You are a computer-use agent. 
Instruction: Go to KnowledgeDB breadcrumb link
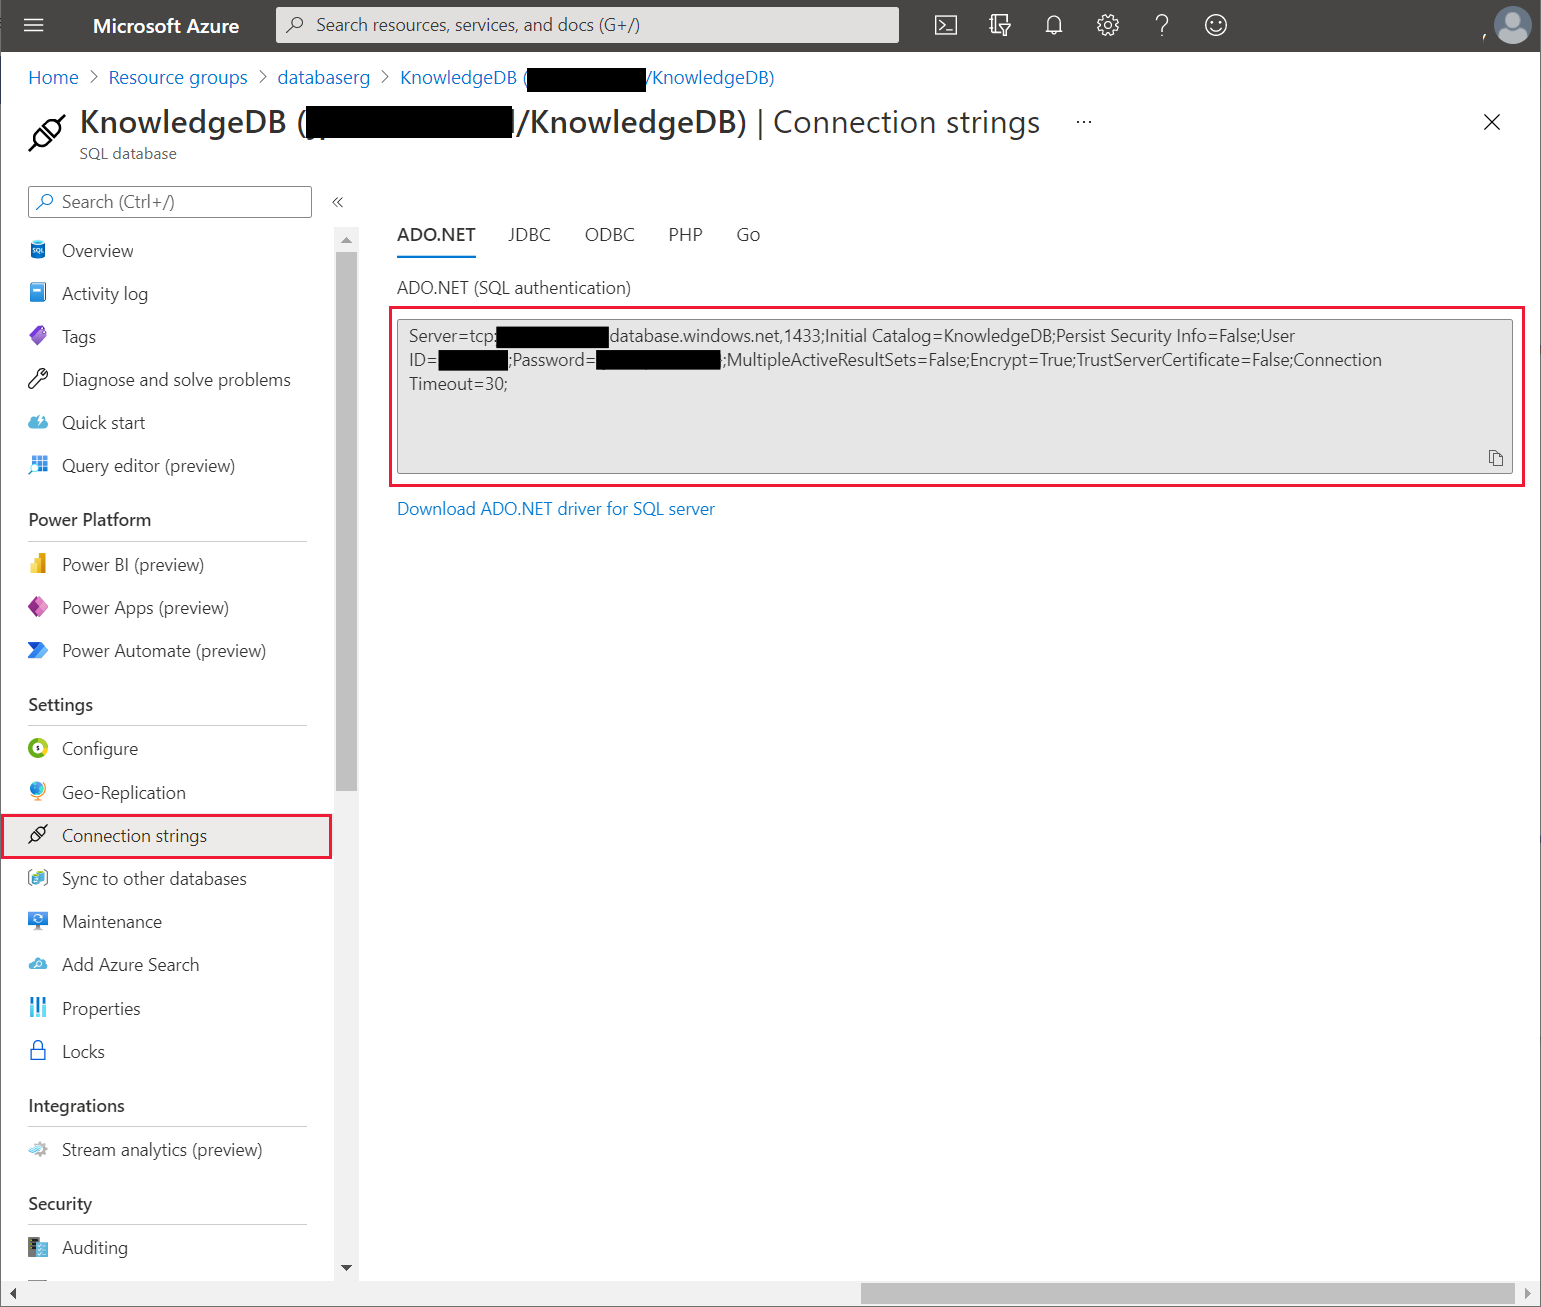coord(587,78)
